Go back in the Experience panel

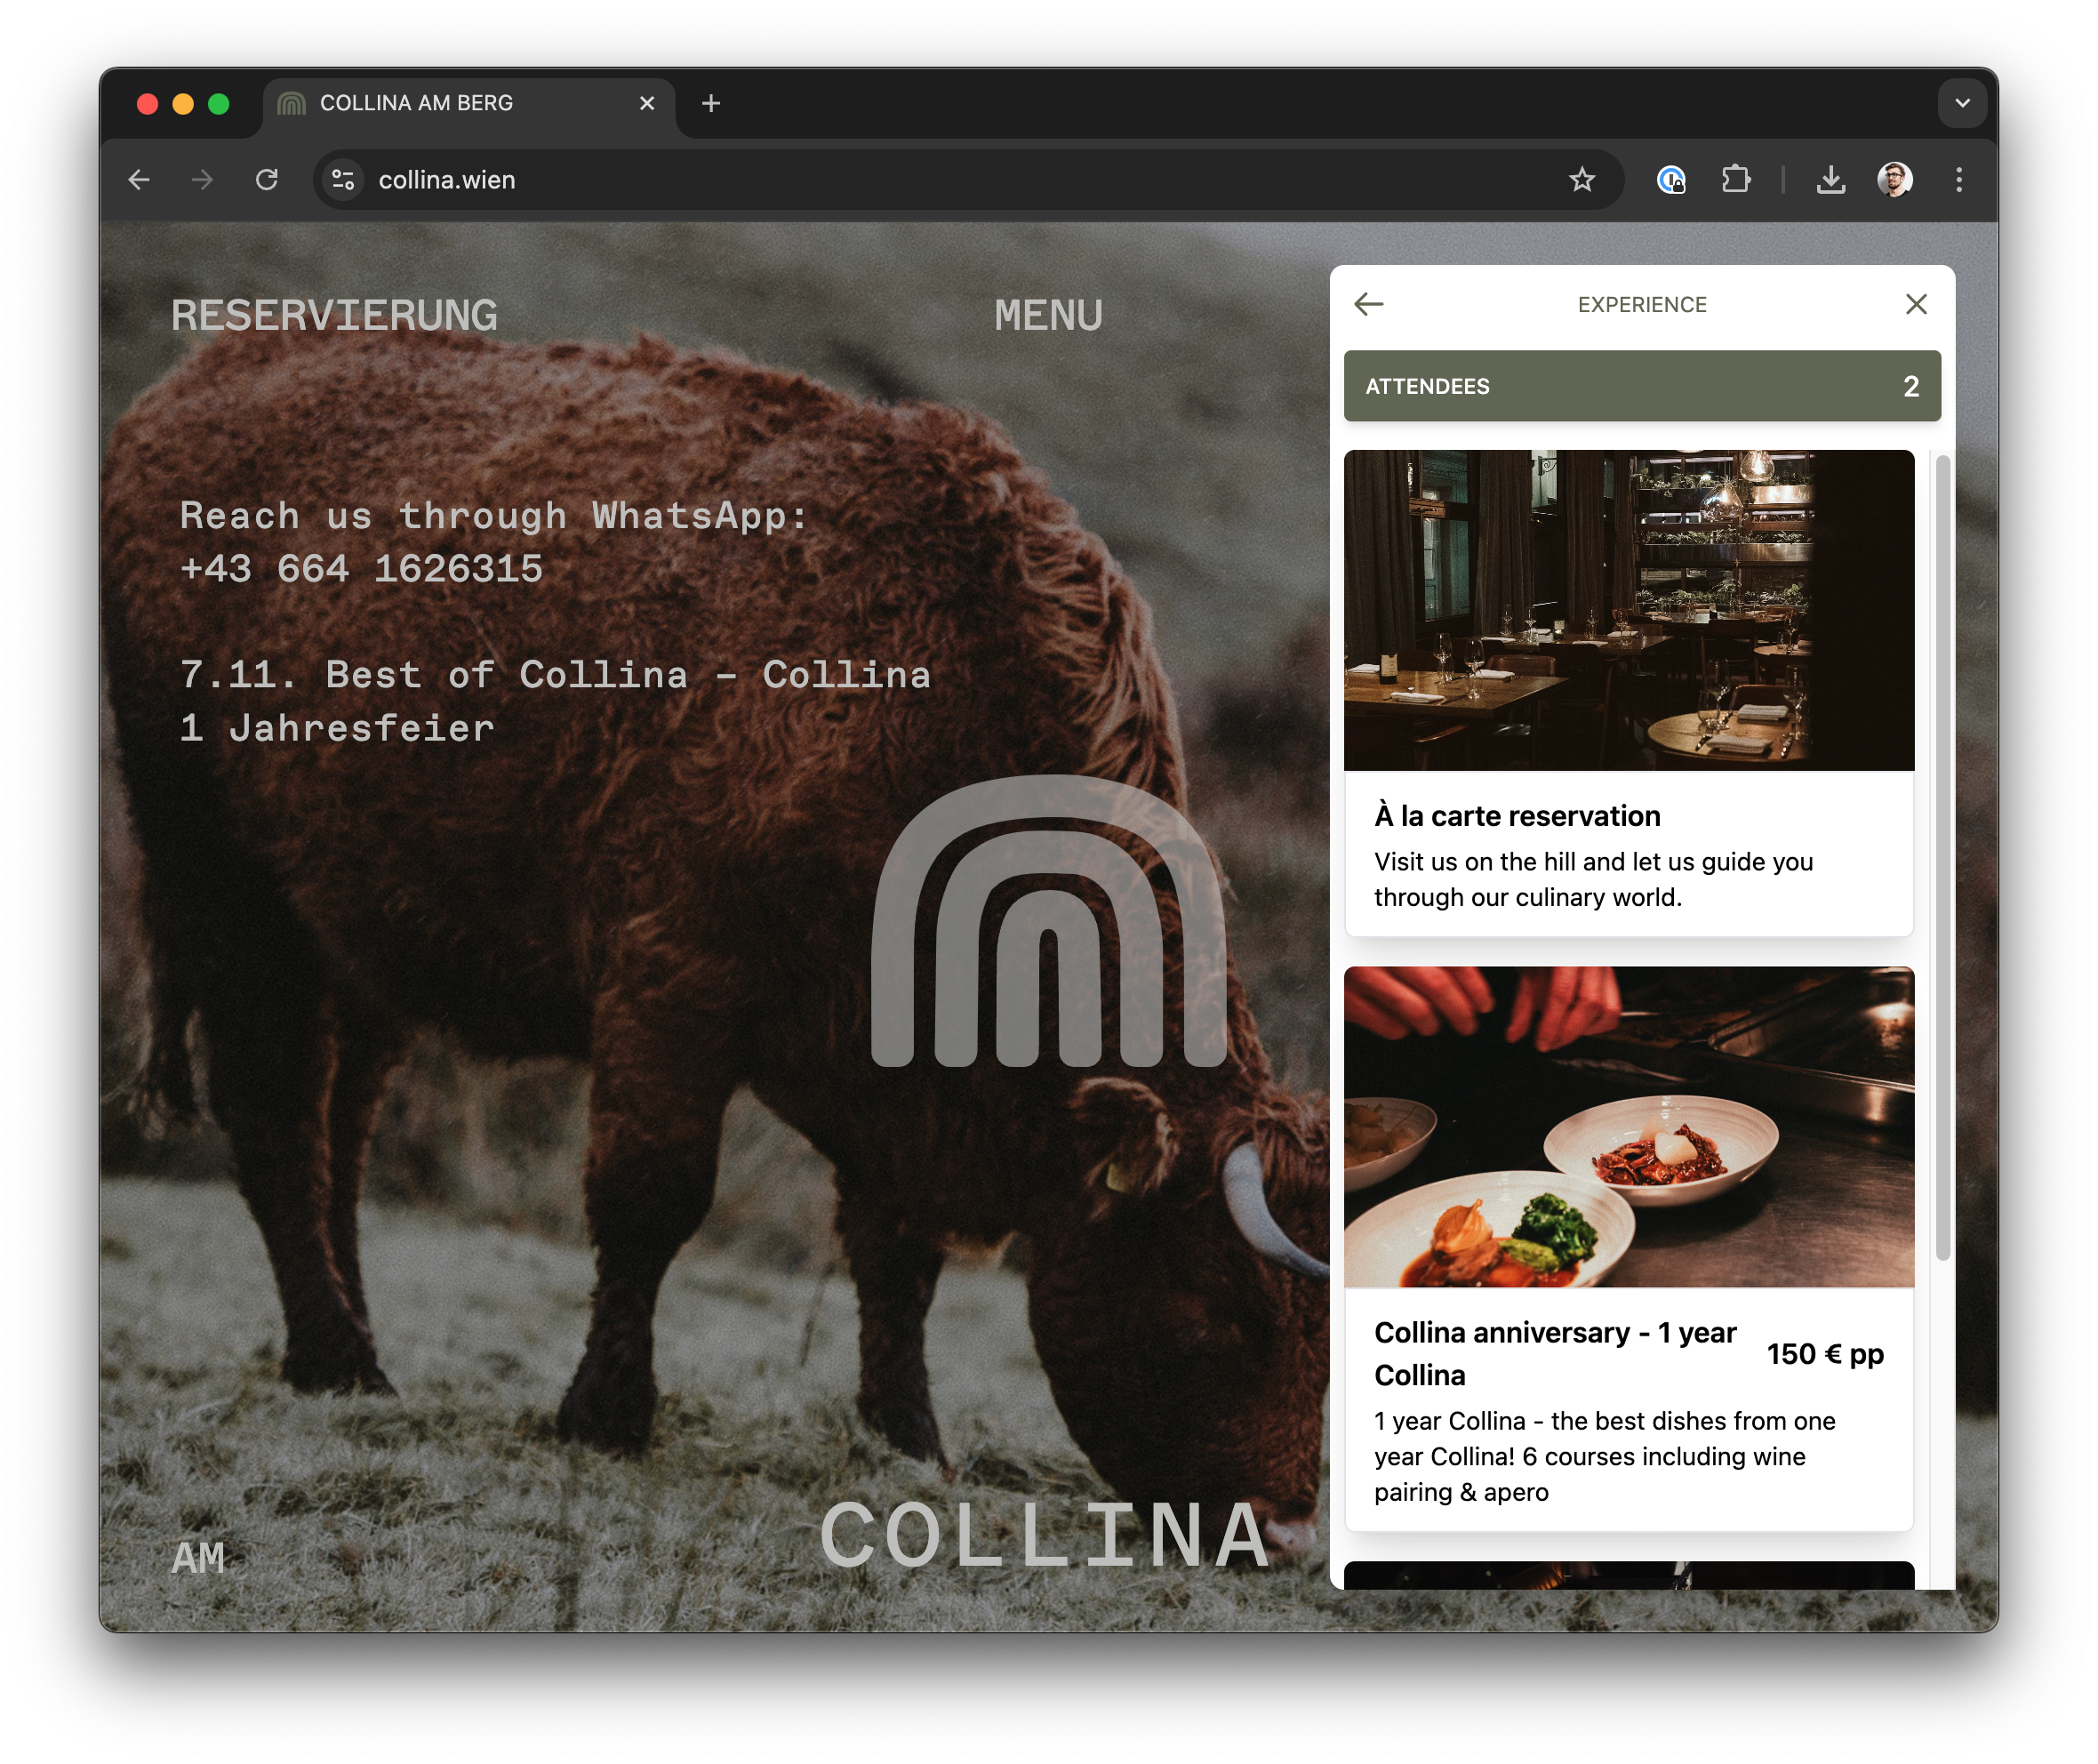(1368, 304)
